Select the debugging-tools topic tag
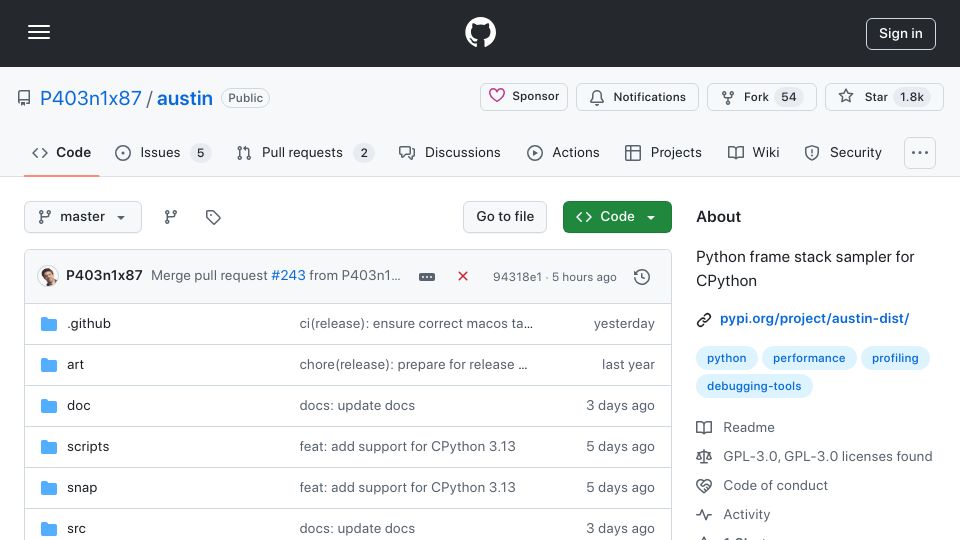The image size is (960, 540). click(754, 386)
